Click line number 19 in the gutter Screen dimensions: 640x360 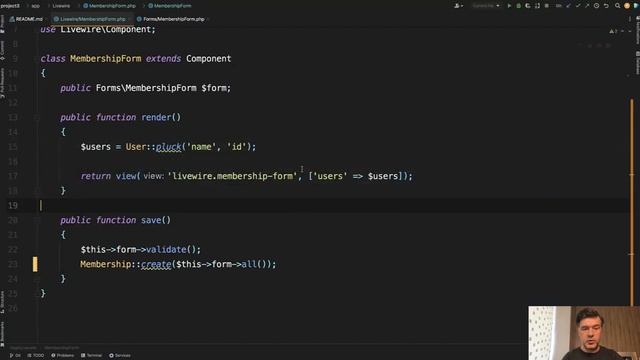(13, 205)
